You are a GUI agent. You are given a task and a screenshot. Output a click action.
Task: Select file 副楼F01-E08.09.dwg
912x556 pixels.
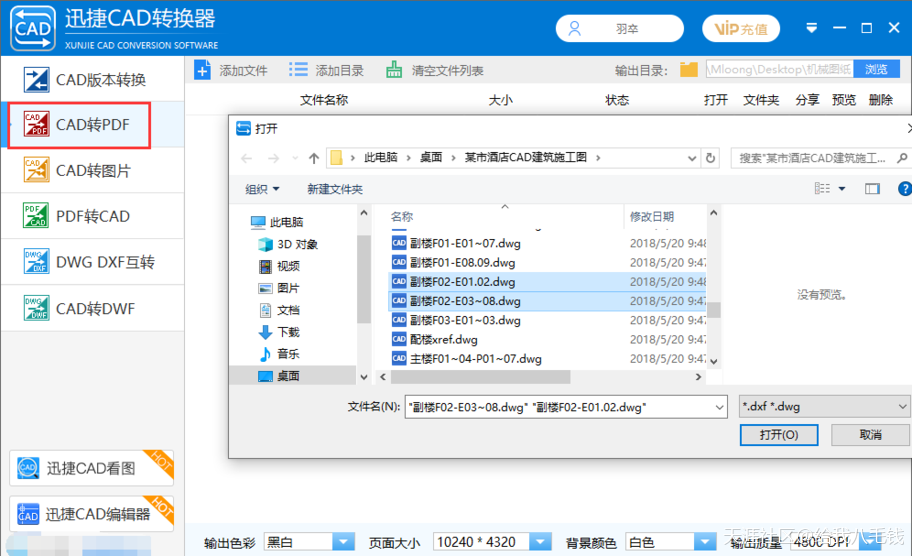547,262
